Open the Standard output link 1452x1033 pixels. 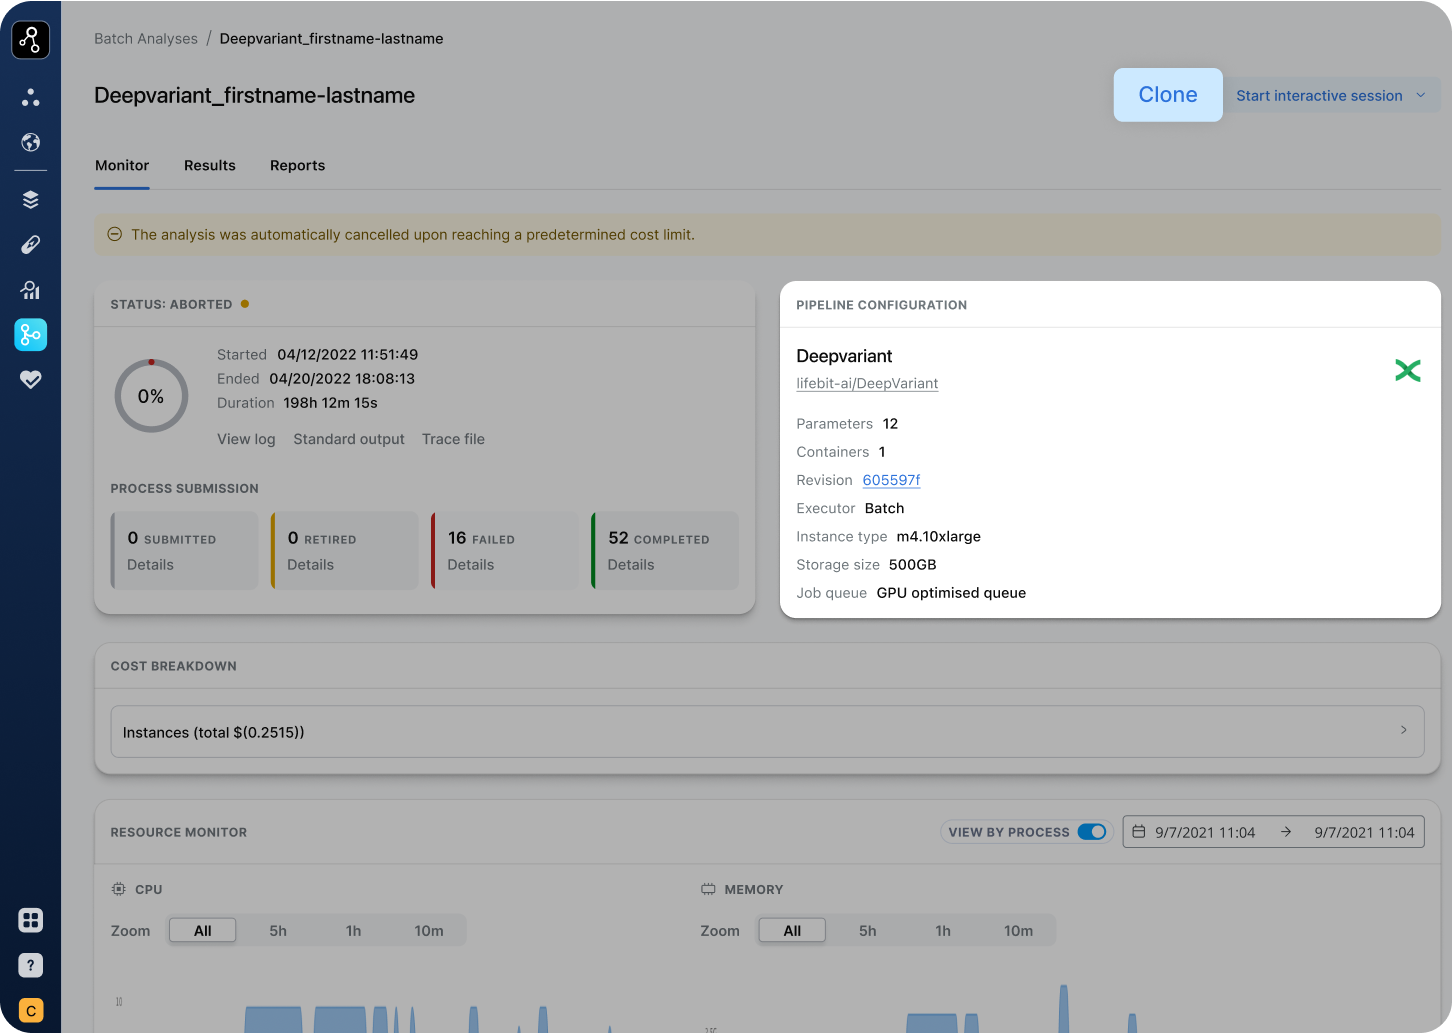[349, 439]
